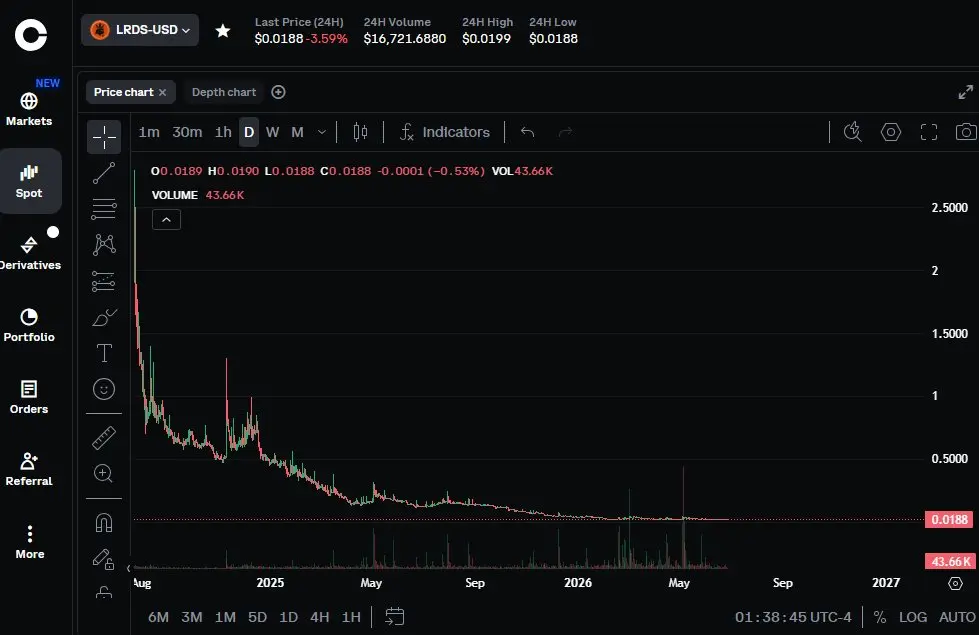This screenshot has height=635, width=979.
Task: Set date range to 1M
Action: (225, 617)
